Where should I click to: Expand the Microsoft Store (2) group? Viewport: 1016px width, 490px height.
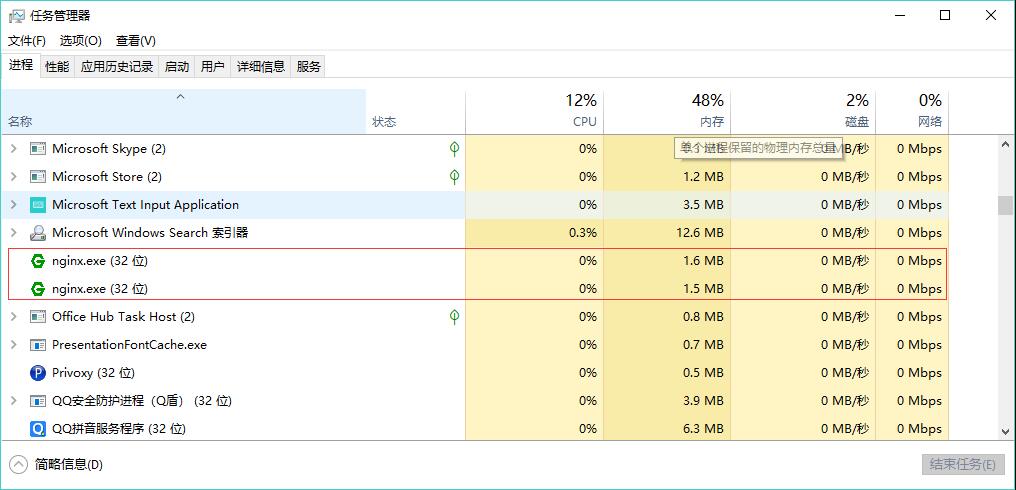click(14, 177)
